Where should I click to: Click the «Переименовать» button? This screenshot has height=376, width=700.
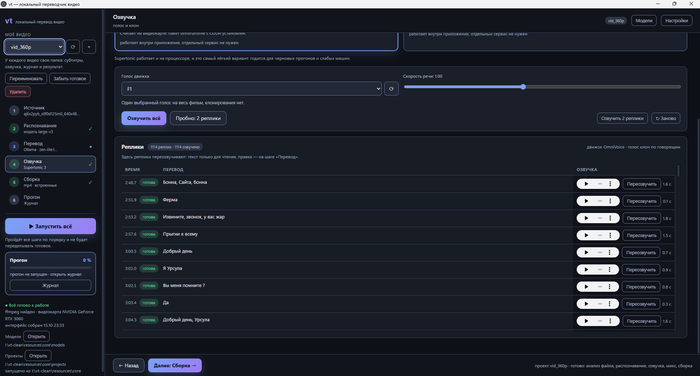[x=26, y=79]
